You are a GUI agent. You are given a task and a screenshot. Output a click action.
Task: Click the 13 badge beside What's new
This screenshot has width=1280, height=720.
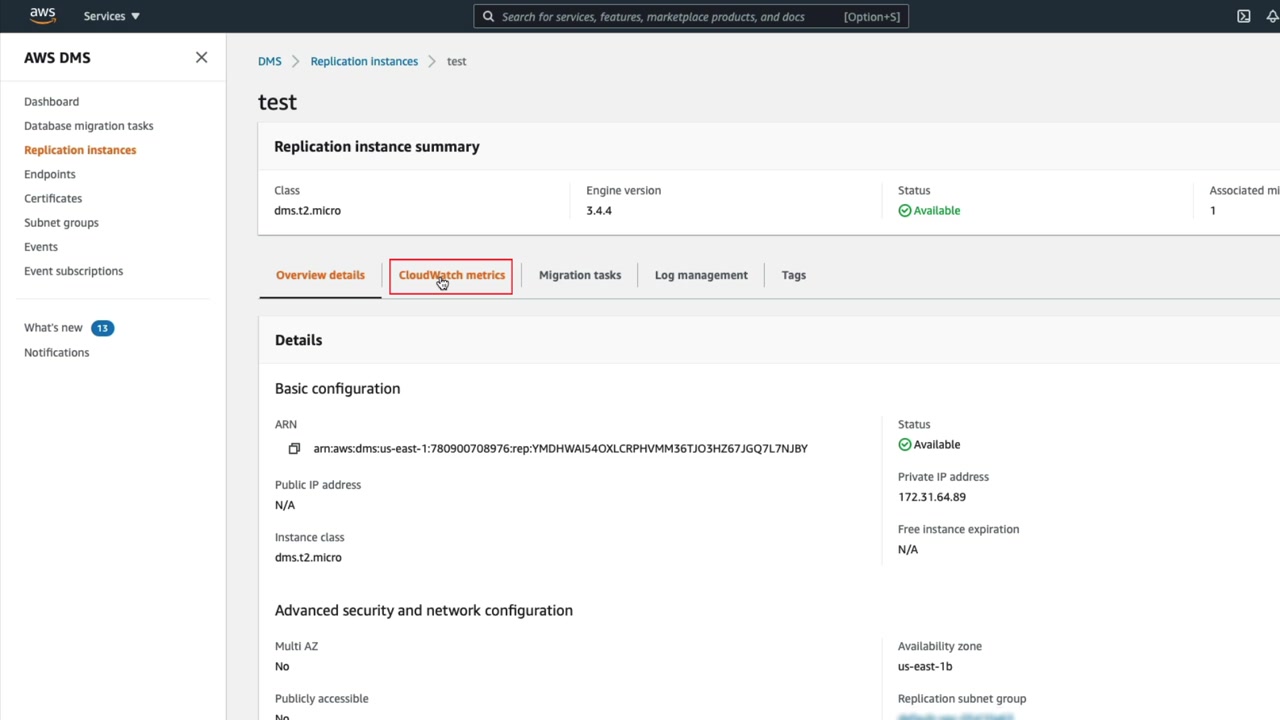(102, 328)
